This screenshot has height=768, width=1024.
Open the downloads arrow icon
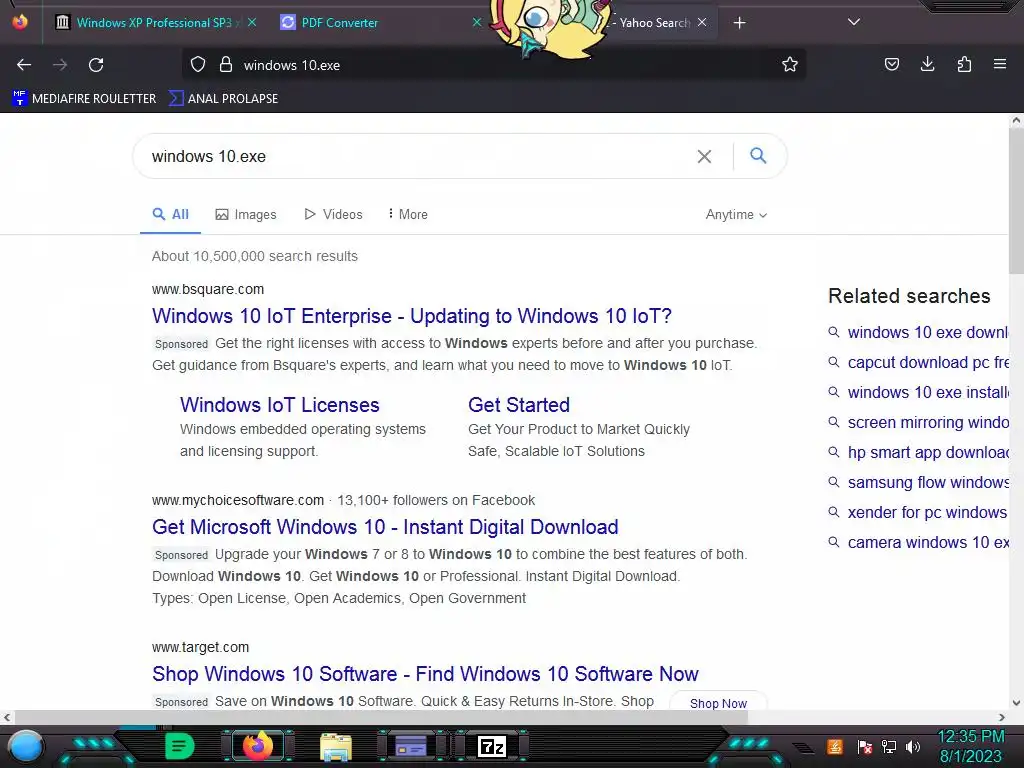pos(927,64)
